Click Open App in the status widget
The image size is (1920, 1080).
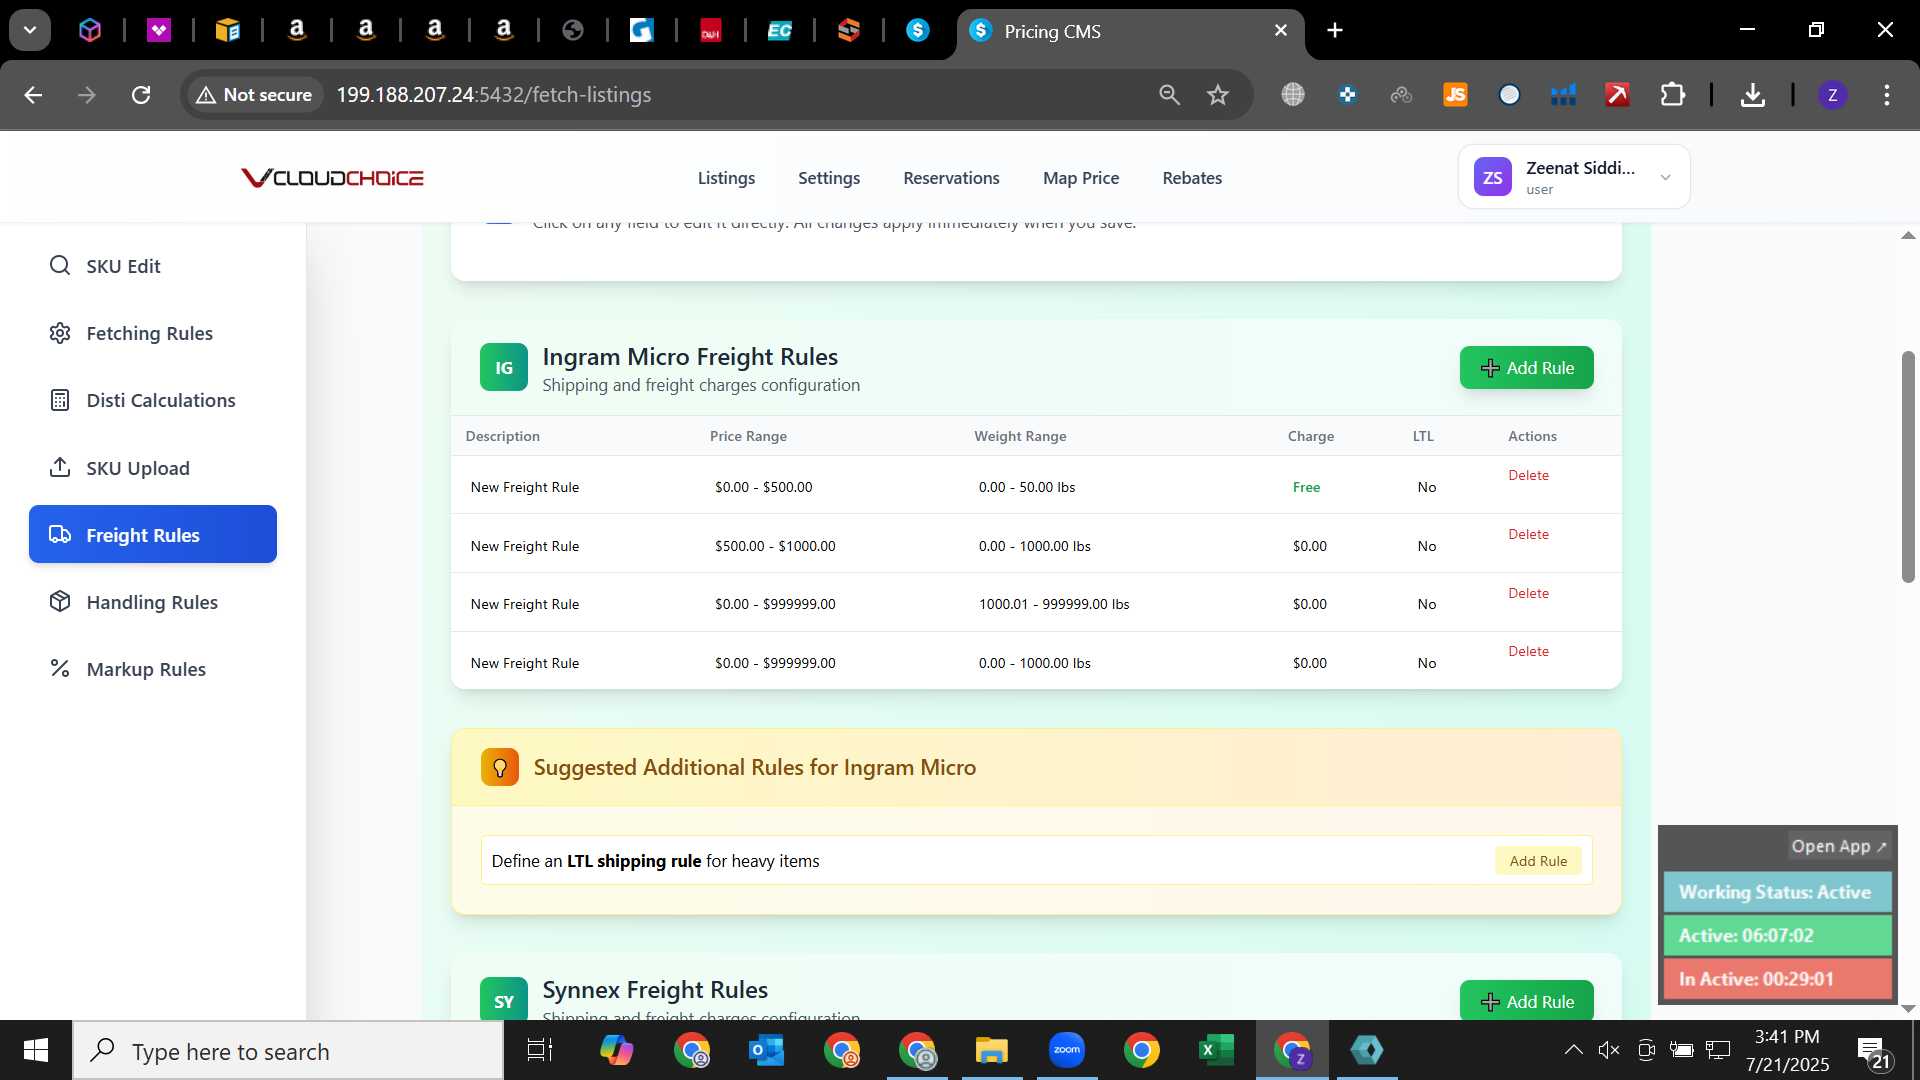1838,846
